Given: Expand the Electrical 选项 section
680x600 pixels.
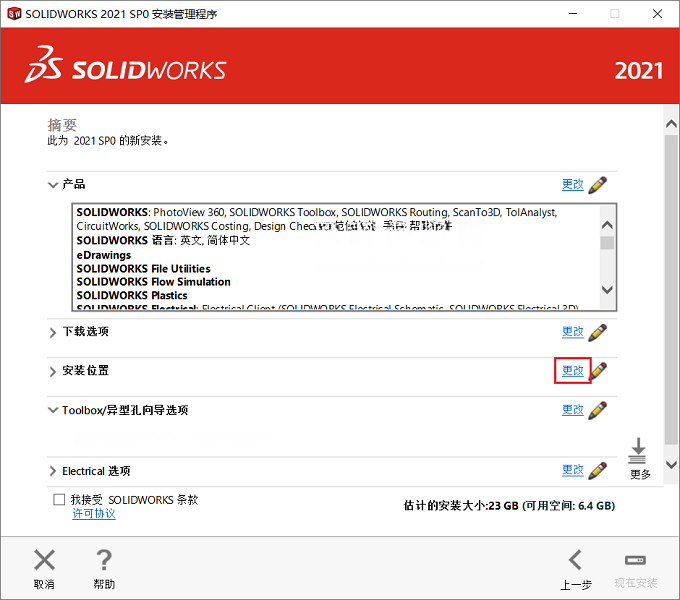Looking at the screenshot, I should click(53, 471).
